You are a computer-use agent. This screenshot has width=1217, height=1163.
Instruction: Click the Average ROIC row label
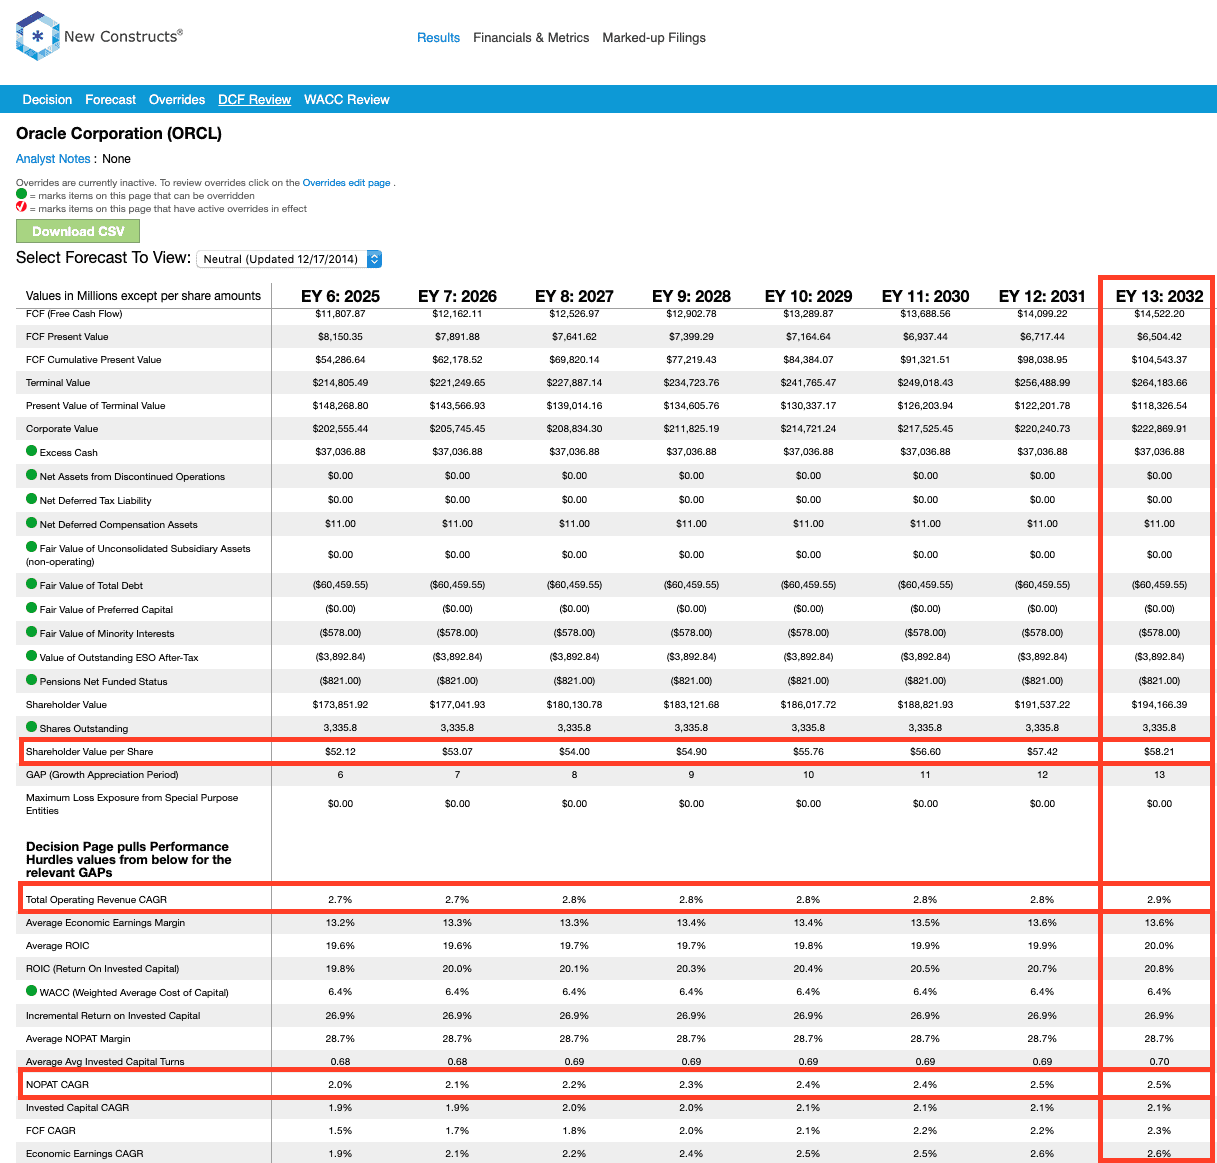[x=57, y=945]
